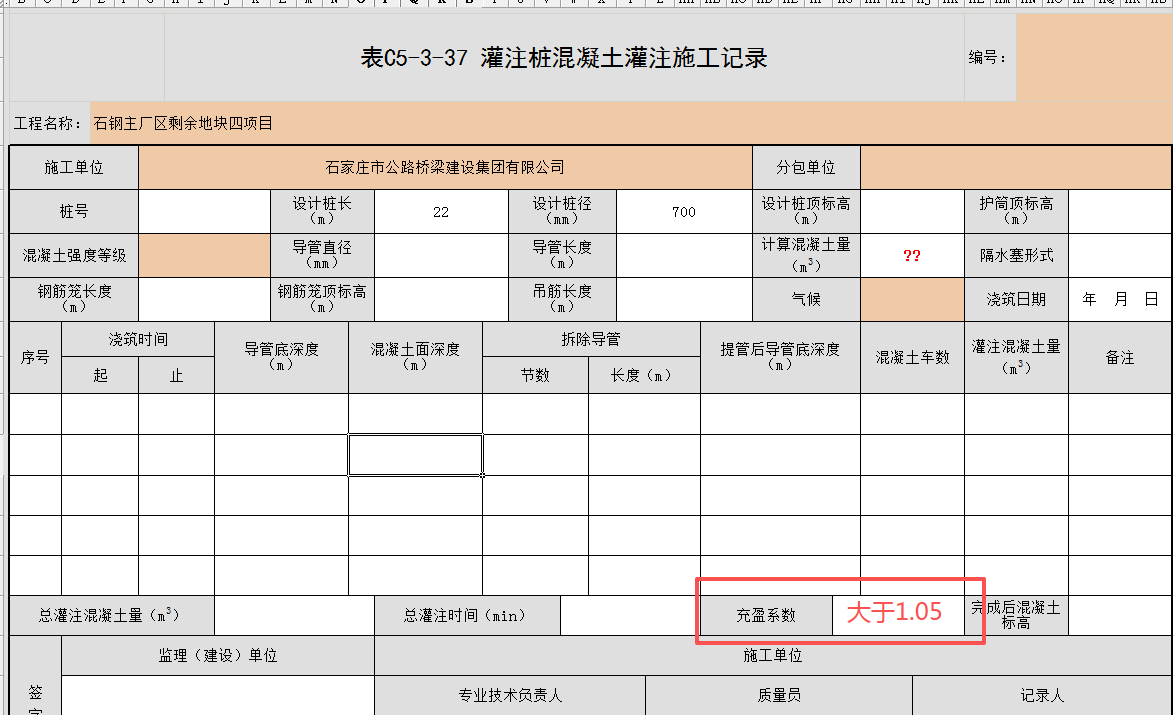Select the 年 月 日 date cell

point(1120,299)
